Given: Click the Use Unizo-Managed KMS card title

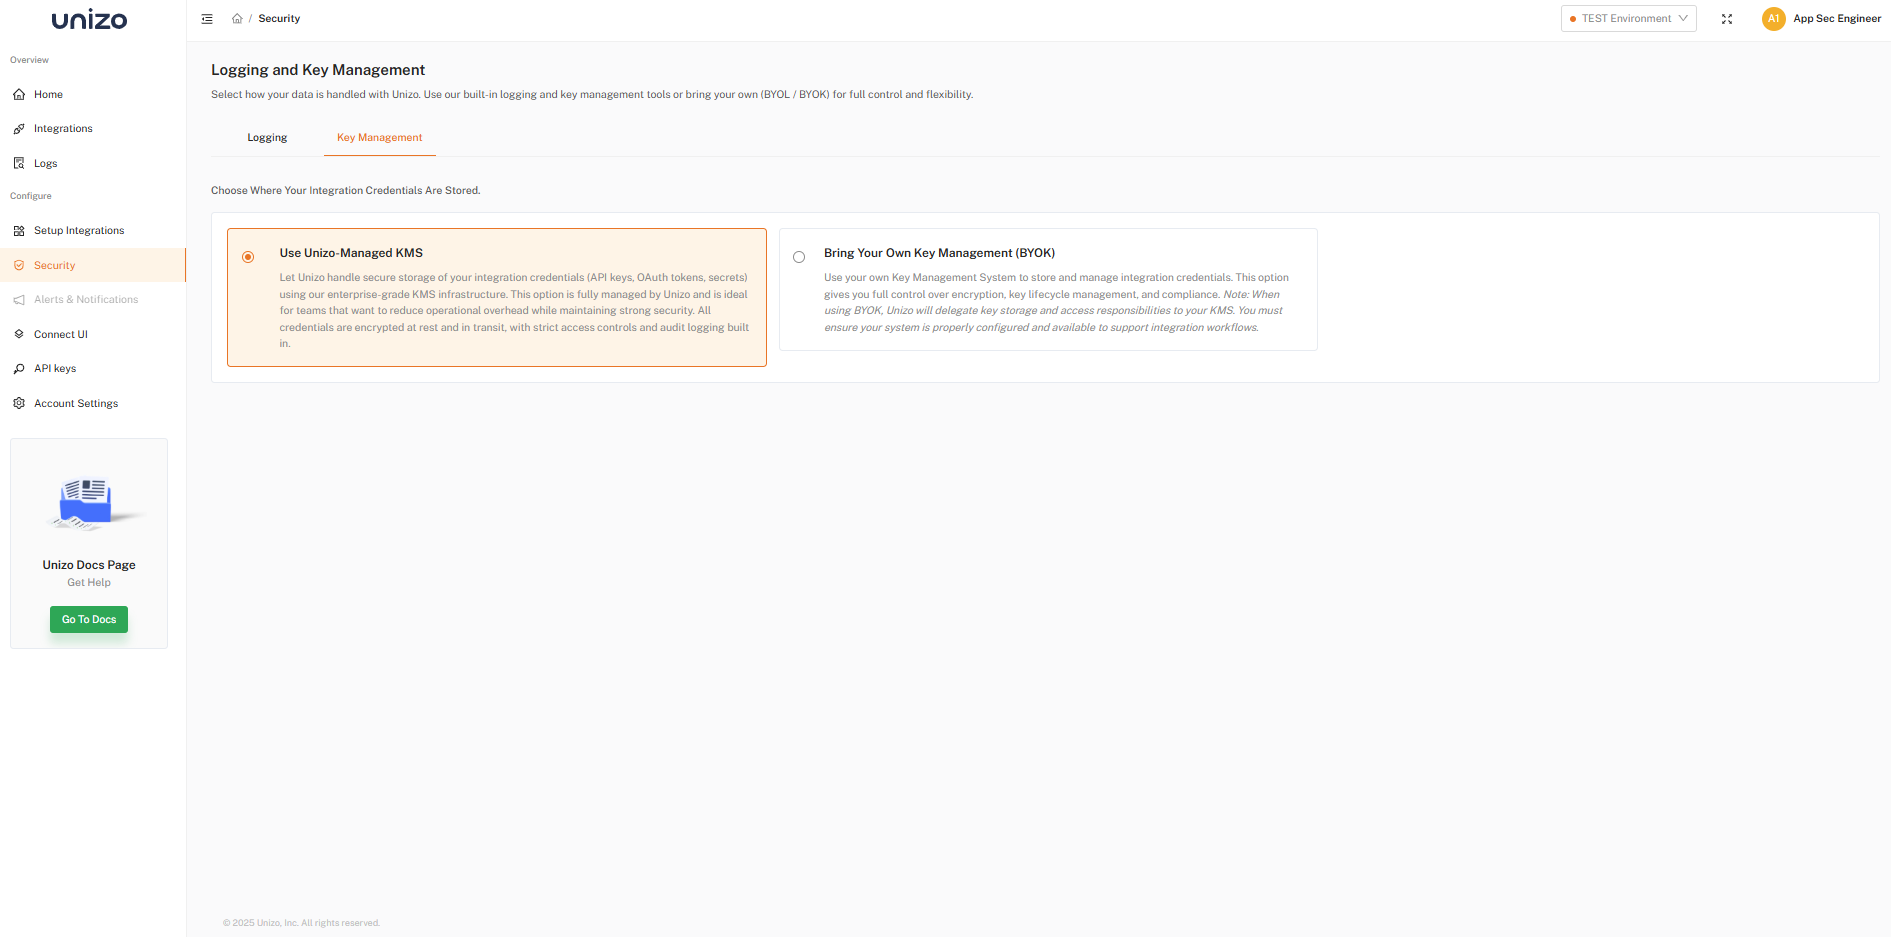Looking at the screenshot, I should 351,253.
